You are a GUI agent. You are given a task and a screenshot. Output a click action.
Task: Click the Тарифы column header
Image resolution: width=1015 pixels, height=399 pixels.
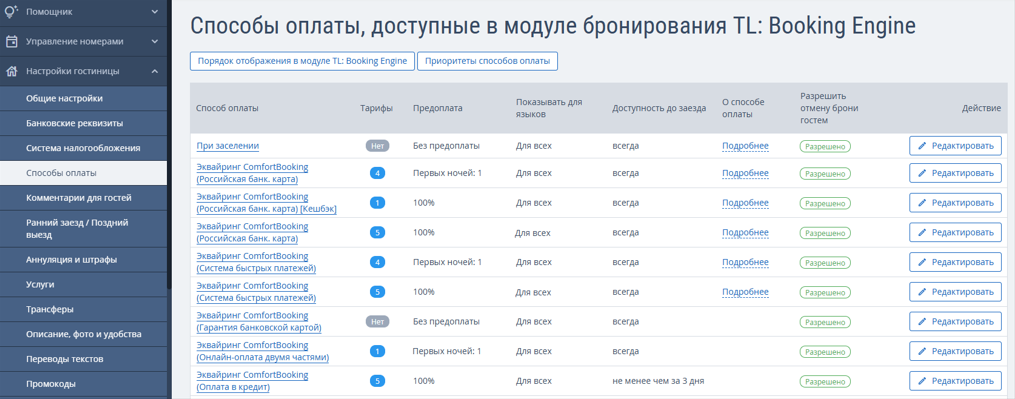tap(377, 108)
